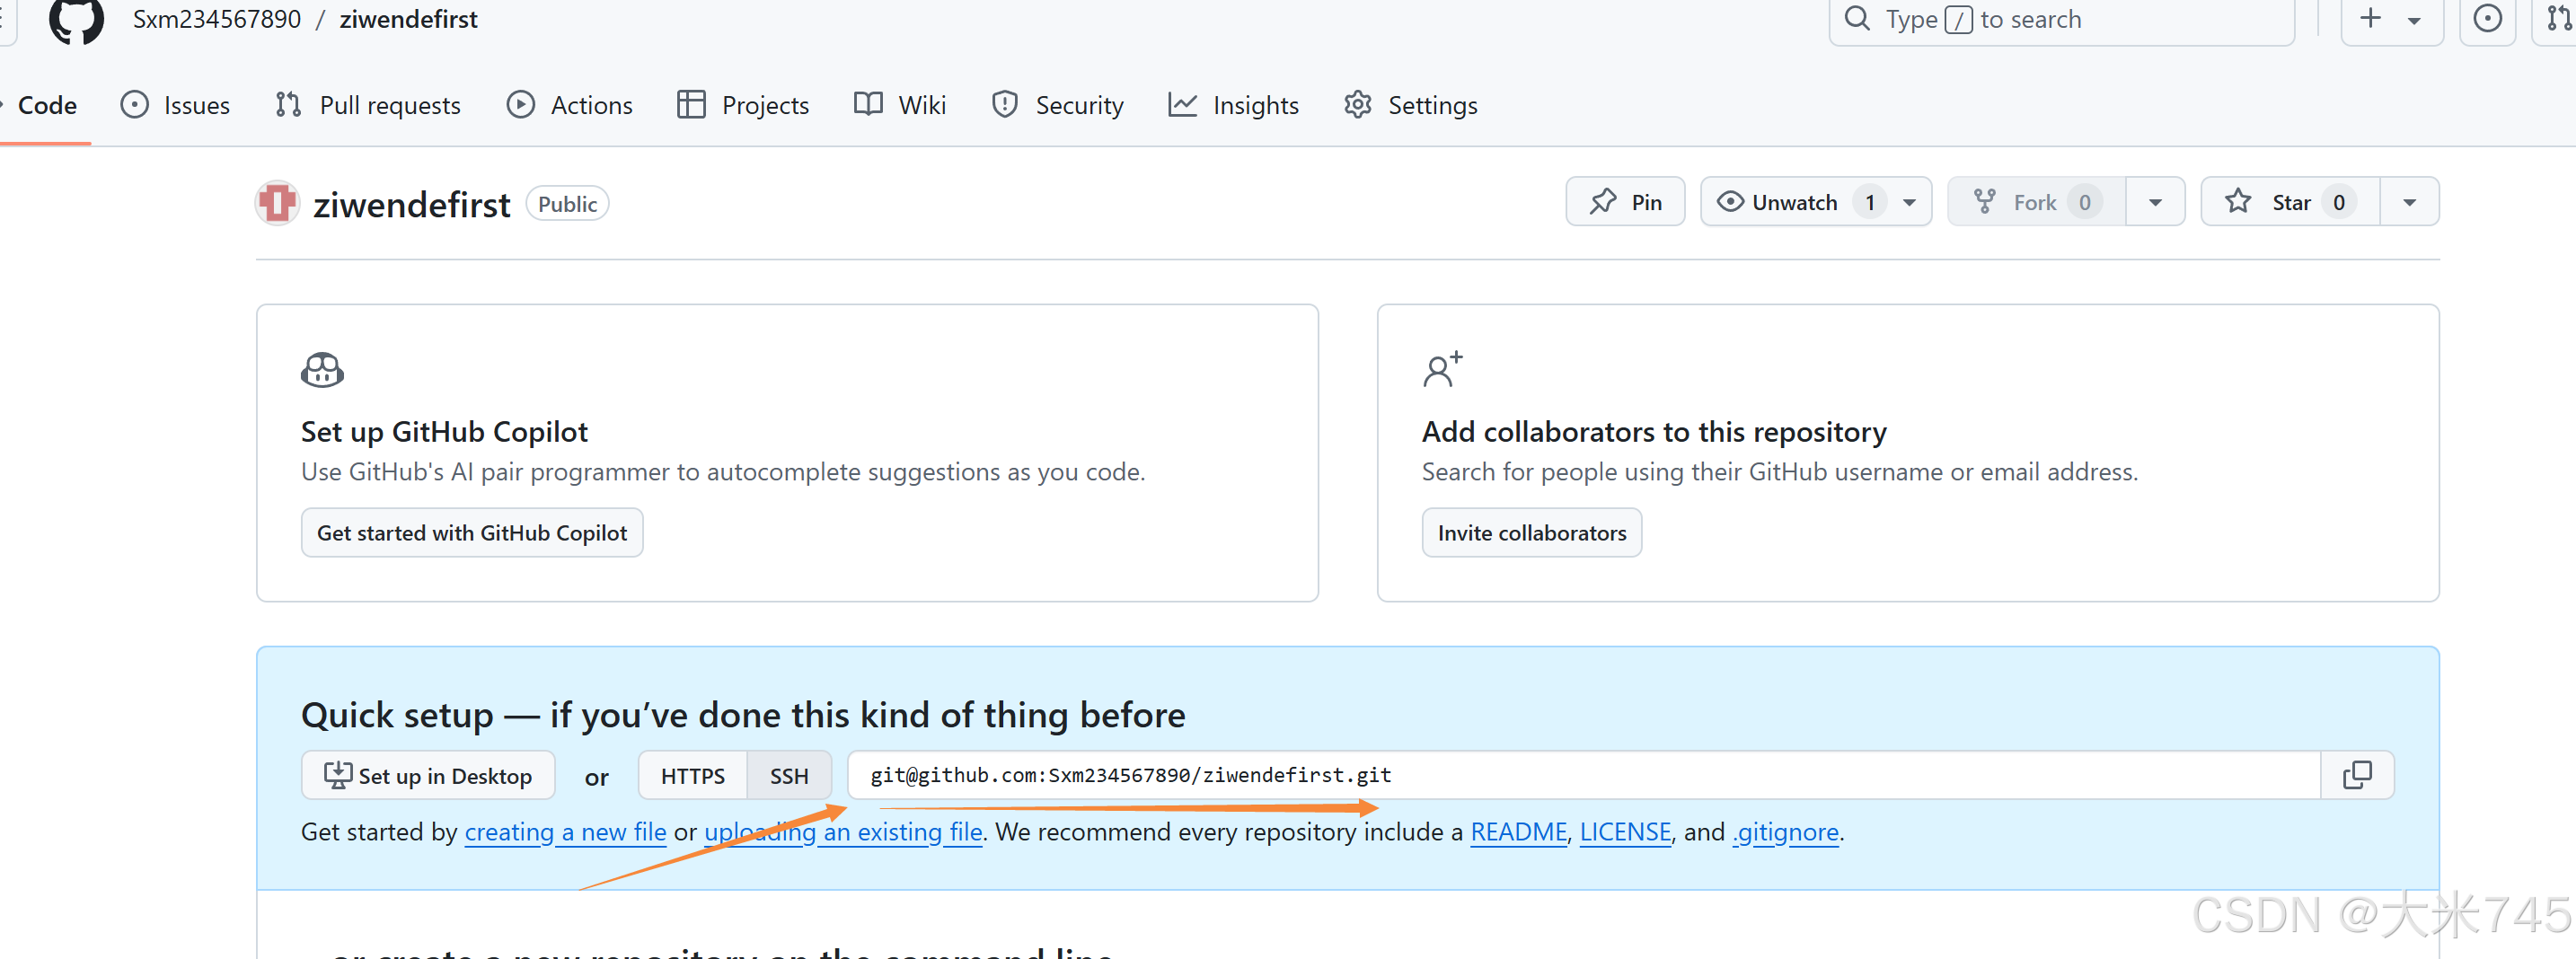Viewport: 2576px width, 959px height.
Task: Open Insights via the graph icon
Action: click(x=1183, y=104)
